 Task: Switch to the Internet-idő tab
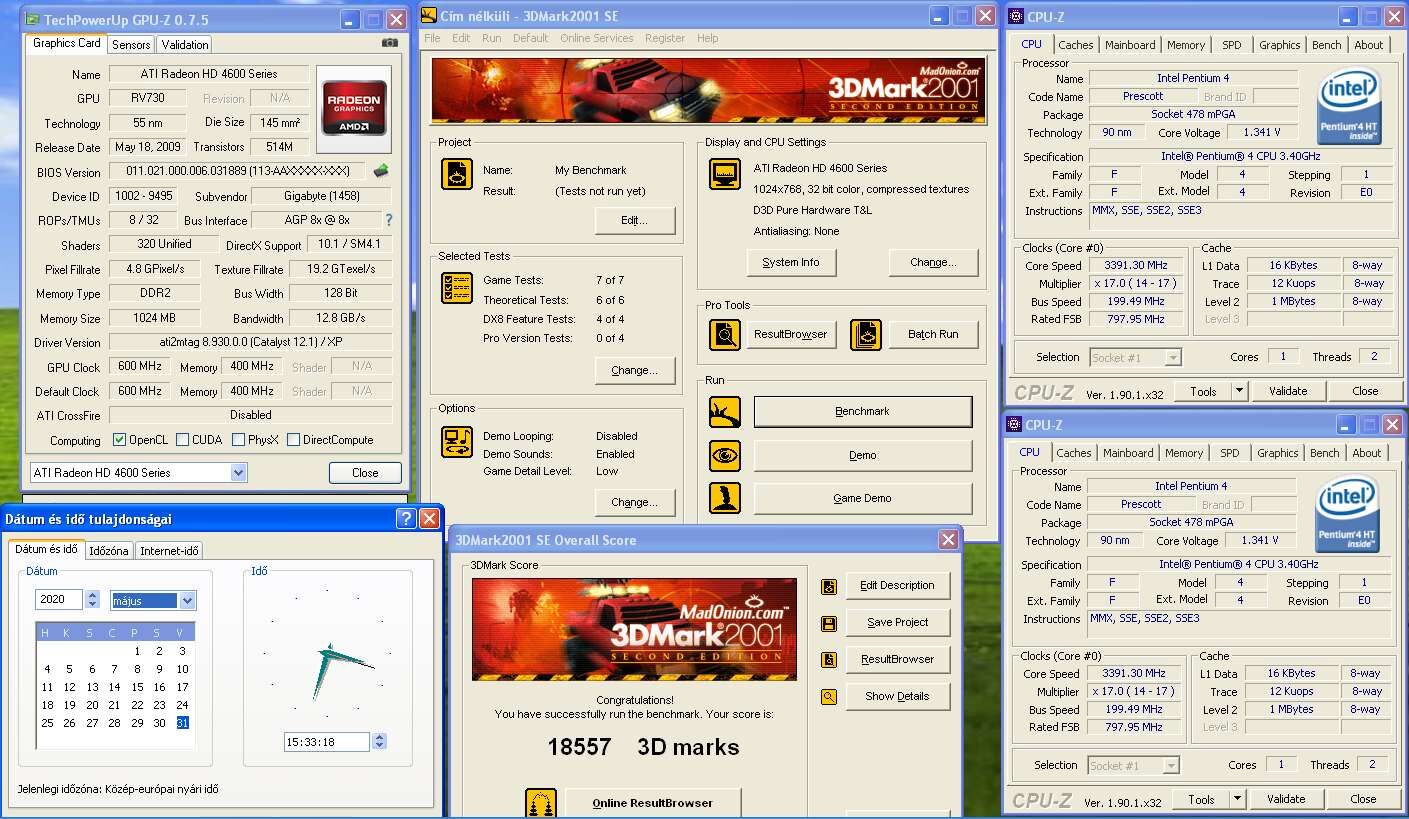tap(169, 551)
